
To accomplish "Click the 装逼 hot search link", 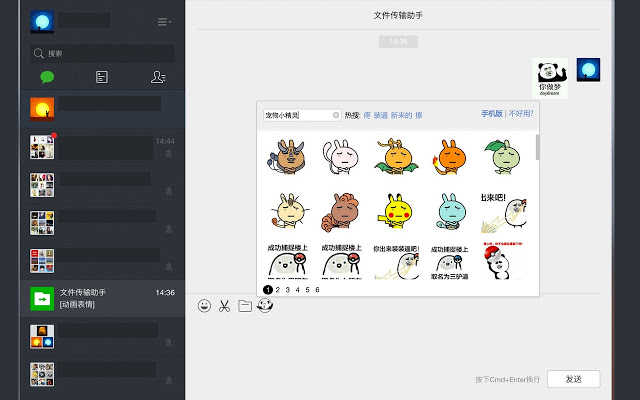I will tap(380, 116).
